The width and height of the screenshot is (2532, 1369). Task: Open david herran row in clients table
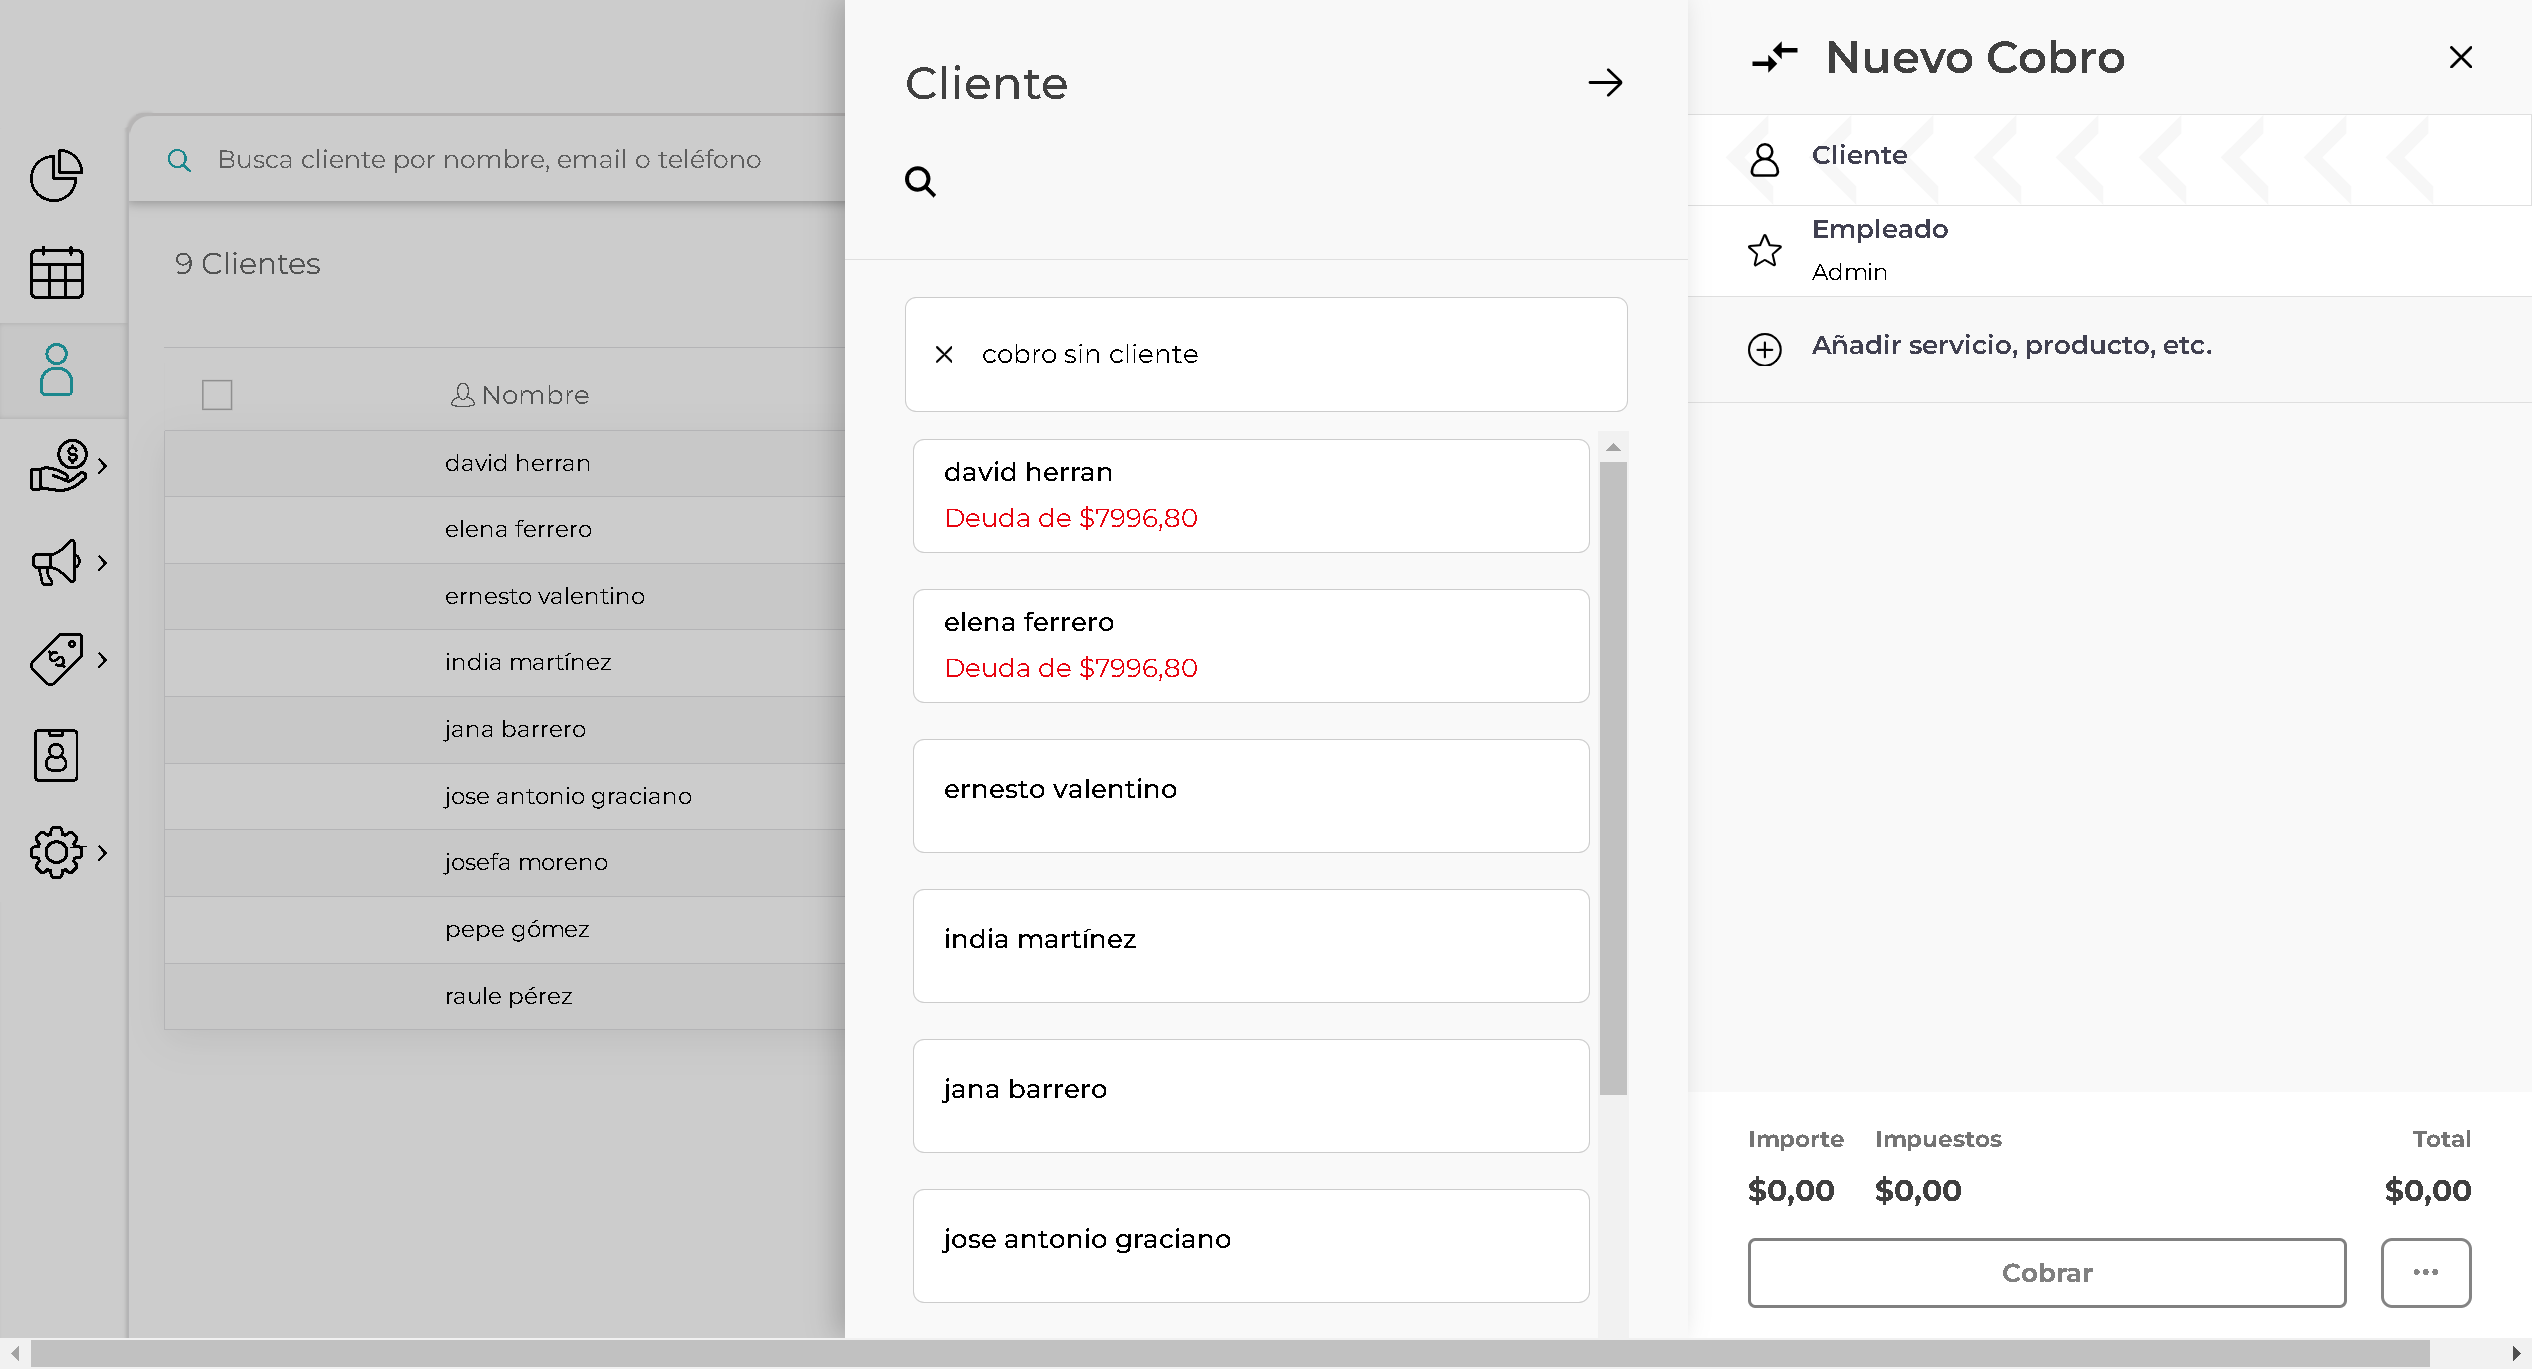pos(505,463)
